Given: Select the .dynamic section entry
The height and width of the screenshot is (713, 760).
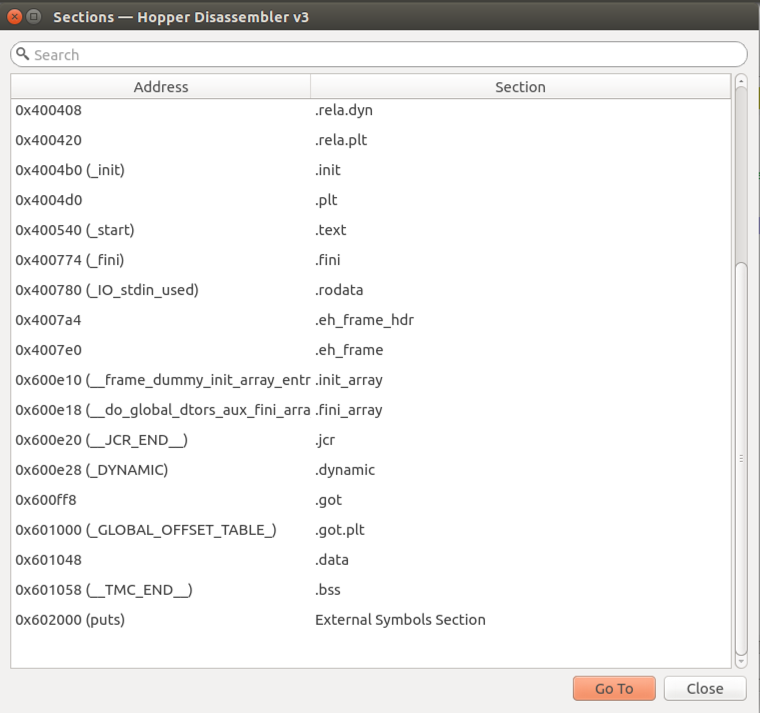Looking at the screenshot, I should tap(345, 470).
